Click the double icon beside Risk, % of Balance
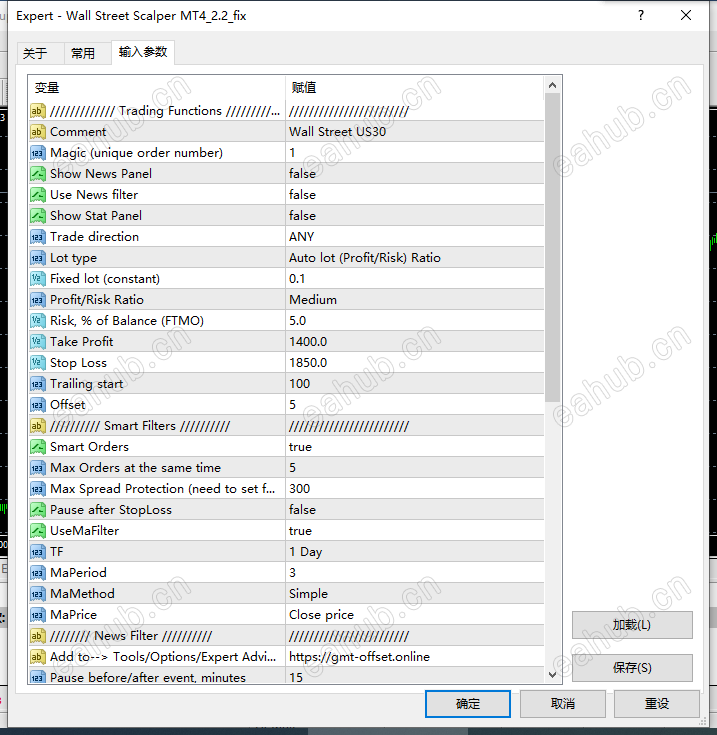Image resolution: width=717 pixels, height=735 pixels. pos(38,321)
